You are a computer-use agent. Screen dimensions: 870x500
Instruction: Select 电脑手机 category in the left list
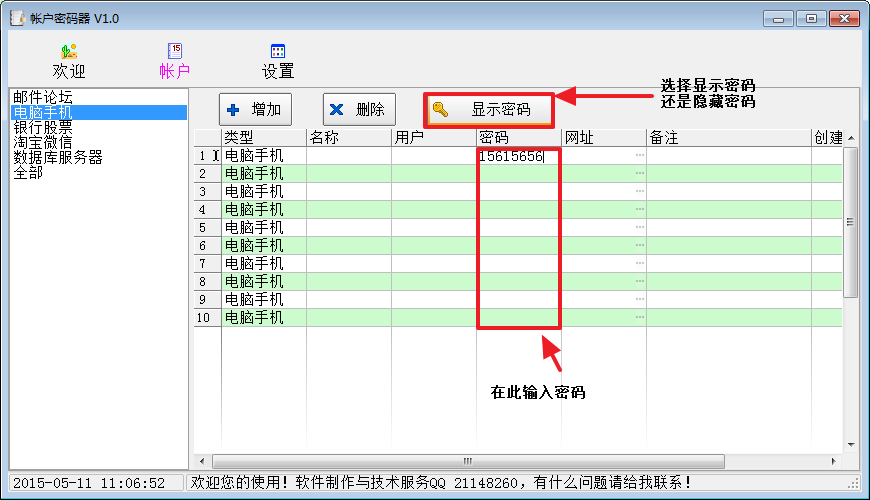coord(99,112)
